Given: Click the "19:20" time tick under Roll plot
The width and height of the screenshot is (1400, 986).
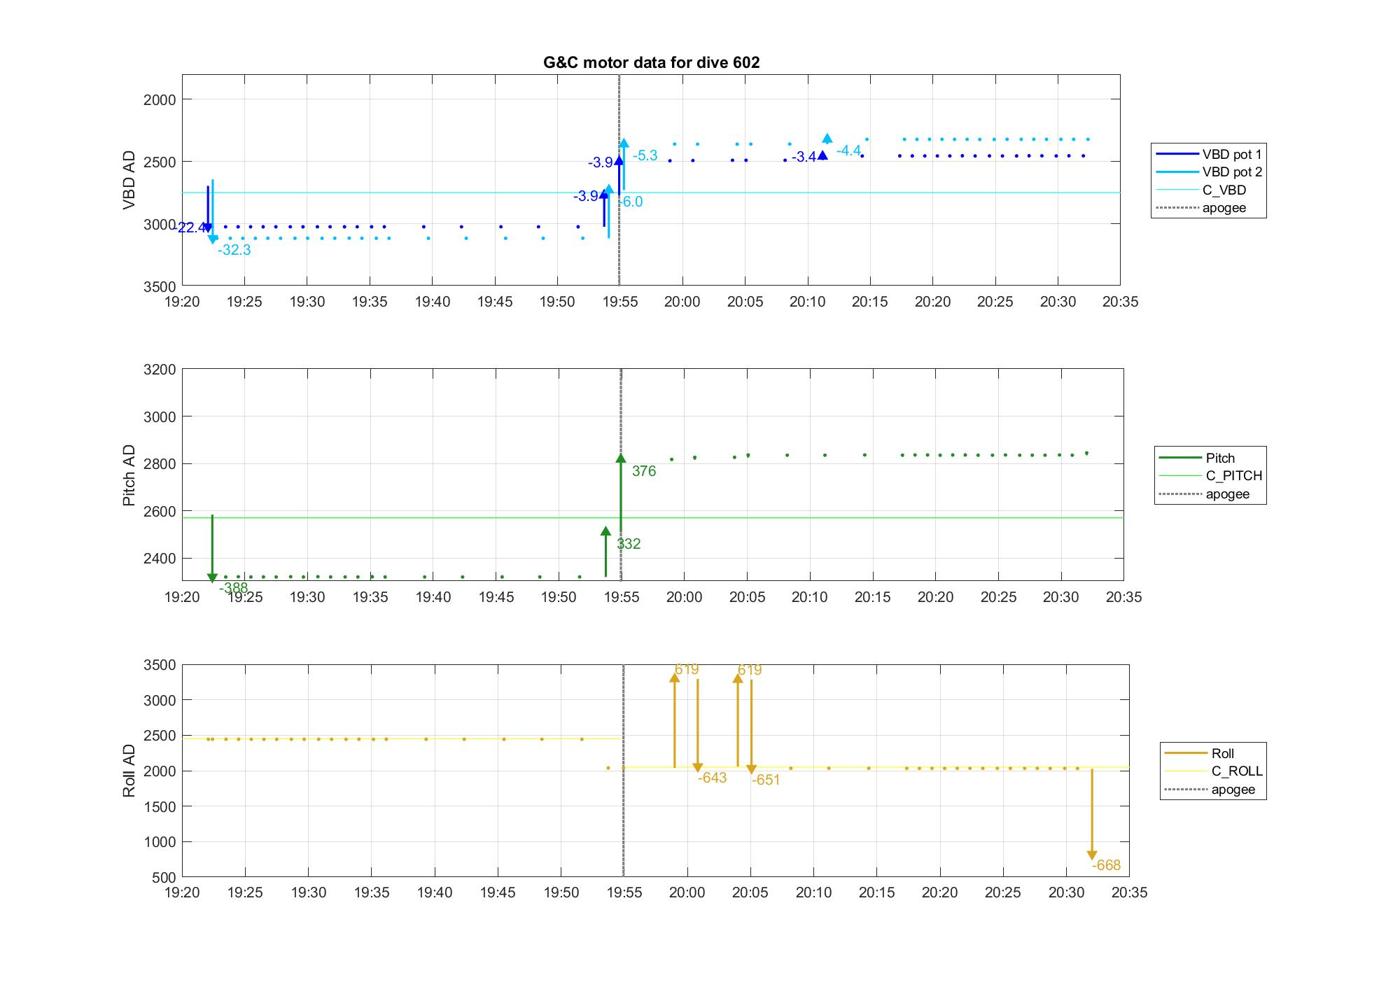Looking at the screenshot, I should click(182, 893).
